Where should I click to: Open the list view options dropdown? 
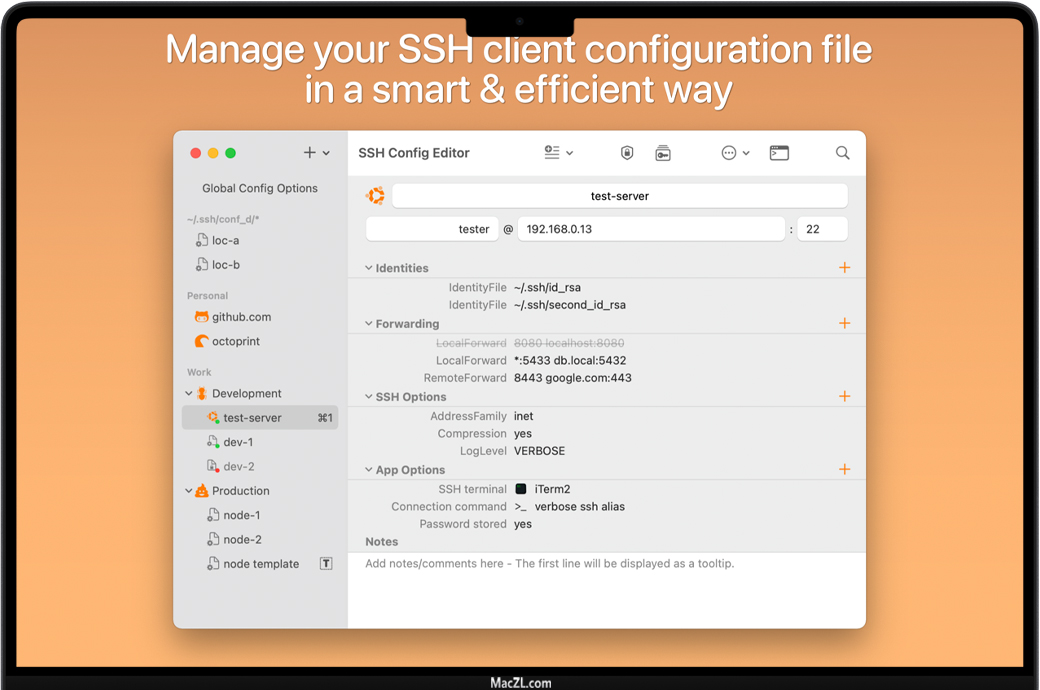pos(558,153)
